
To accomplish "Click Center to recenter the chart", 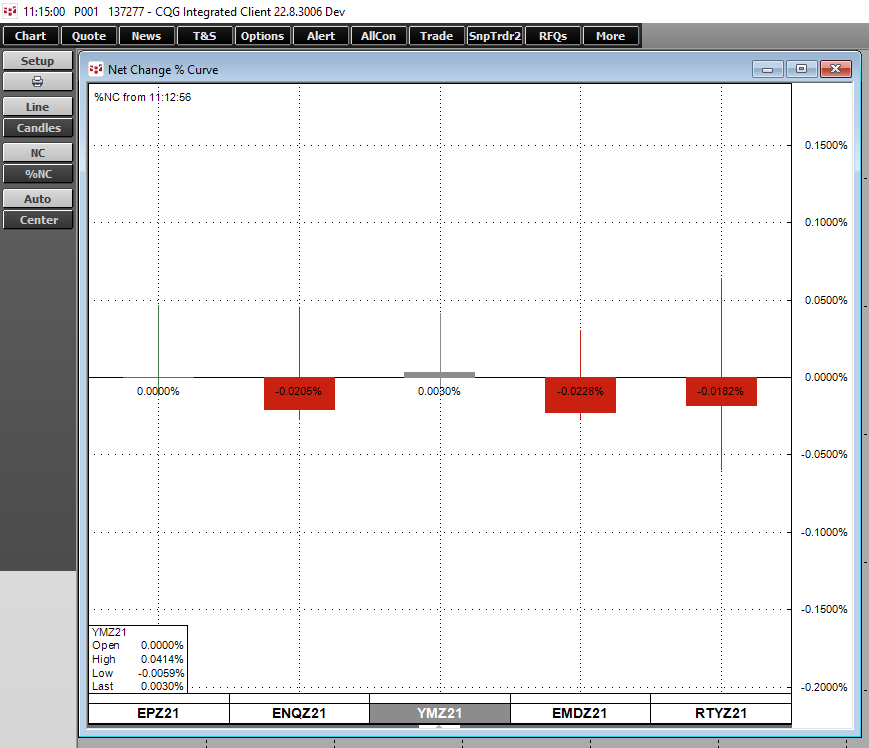I will point(37,220).
